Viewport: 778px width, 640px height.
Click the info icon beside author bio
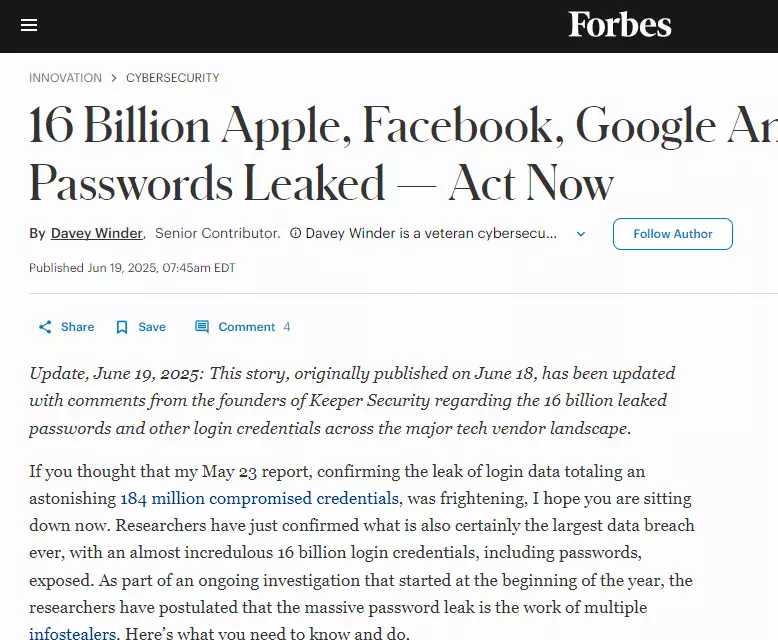pos(295,233)
